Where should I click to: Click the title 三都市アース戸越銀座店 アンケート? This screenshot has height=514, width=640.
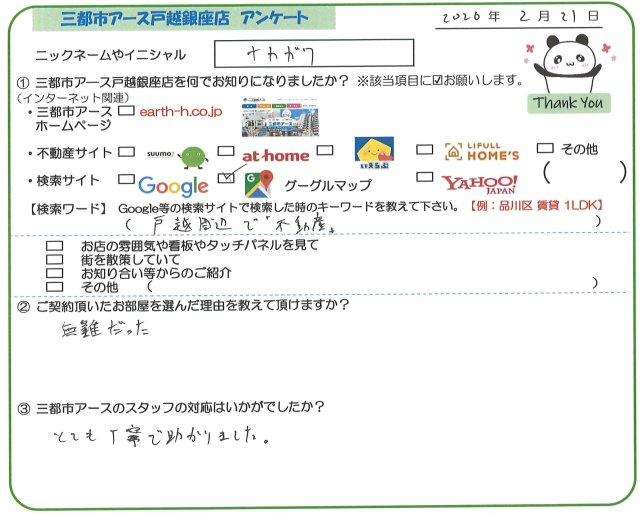[184, 19]
